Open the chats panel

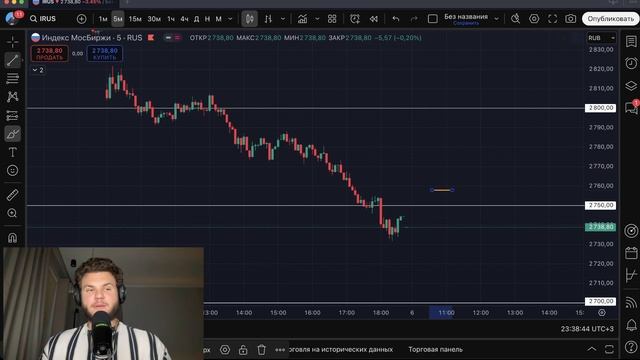[631, 108]
